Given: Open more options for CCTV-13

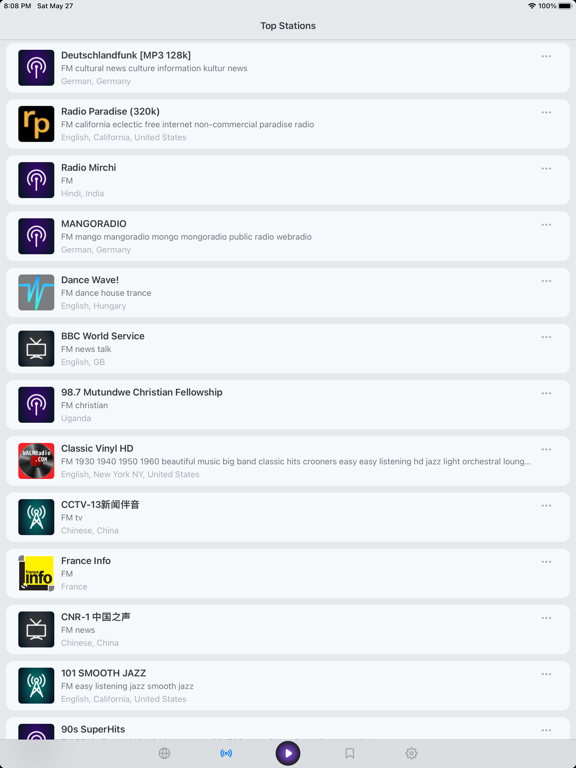Looking at the screenshot, I should pos(547,505).
